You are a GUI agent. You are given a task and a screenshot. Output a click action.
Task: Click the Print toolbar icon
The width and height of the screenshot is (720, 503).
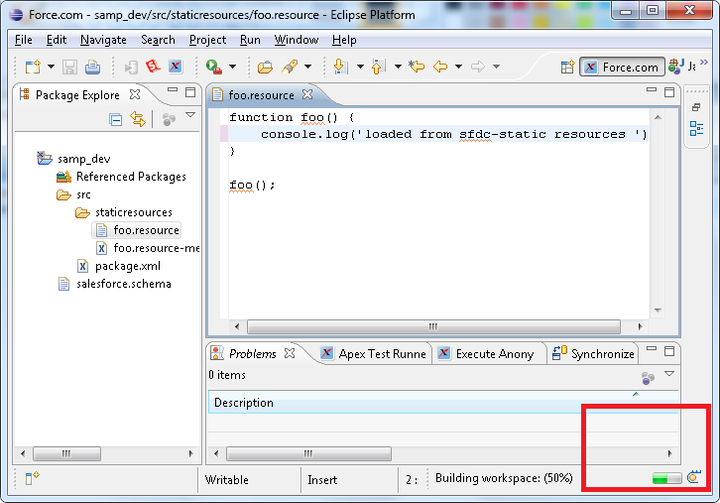(x=93, y=67)
